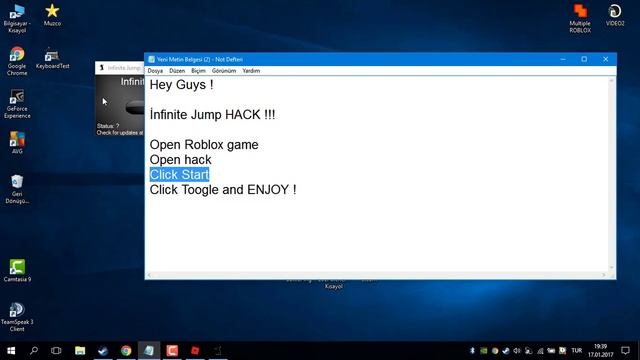Click the Notepad vertical scrollbar down arrow

click(611, 267)
